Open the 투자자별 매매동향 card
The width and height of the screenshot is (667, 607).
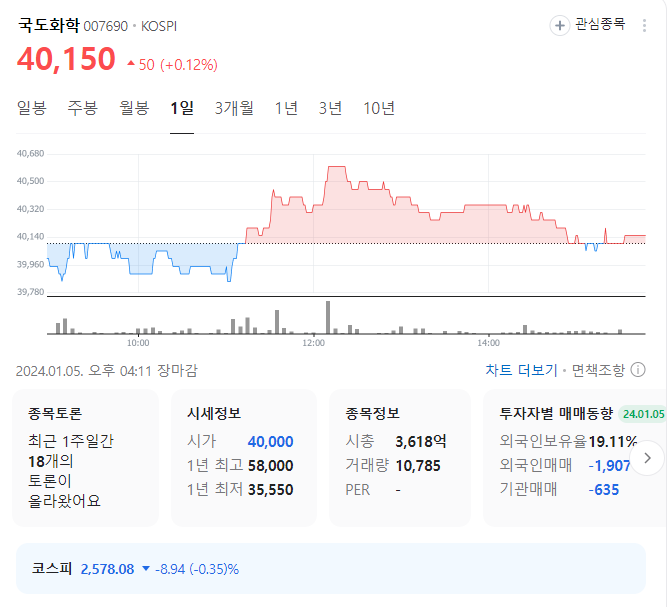click(575, 458)
